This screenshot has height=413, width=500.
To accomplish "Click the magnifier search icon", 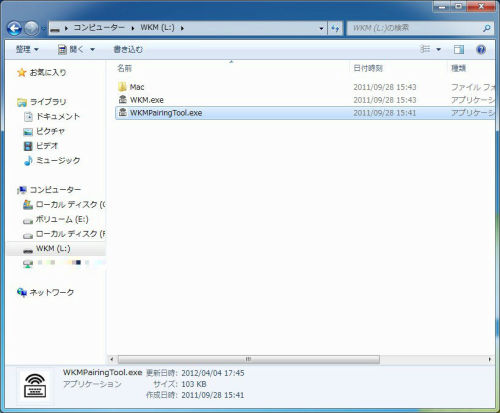I will pyautogui.click(x=487, y=28).
